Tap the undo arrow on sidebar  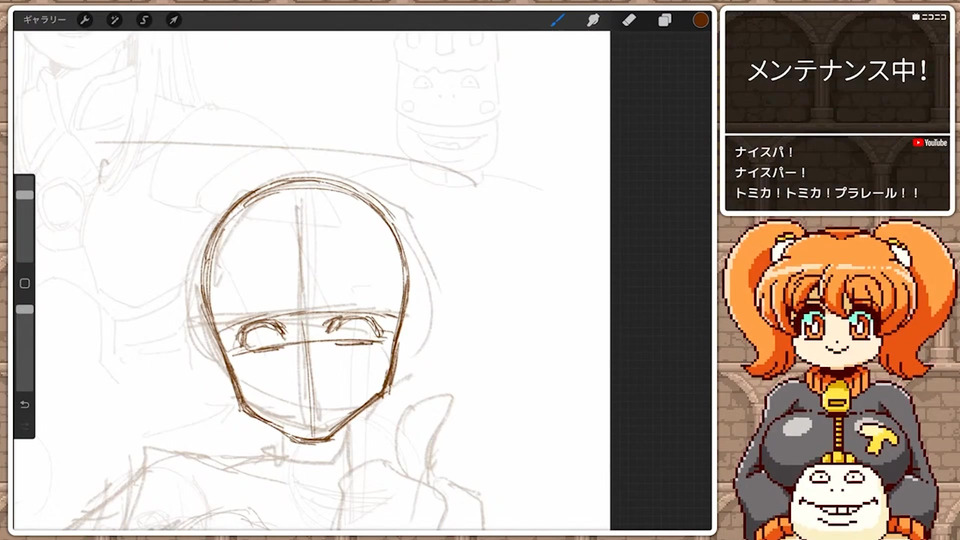pyautogui.click(x=25, y=405)
